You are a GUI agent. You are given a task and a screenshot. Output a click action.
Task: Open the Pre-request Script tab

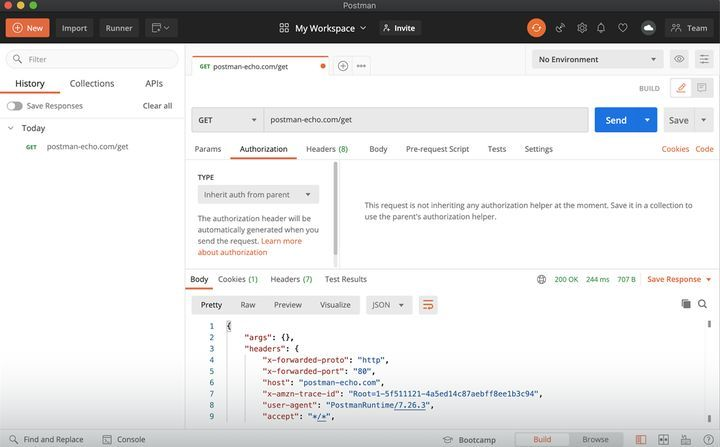click(437, 149)
